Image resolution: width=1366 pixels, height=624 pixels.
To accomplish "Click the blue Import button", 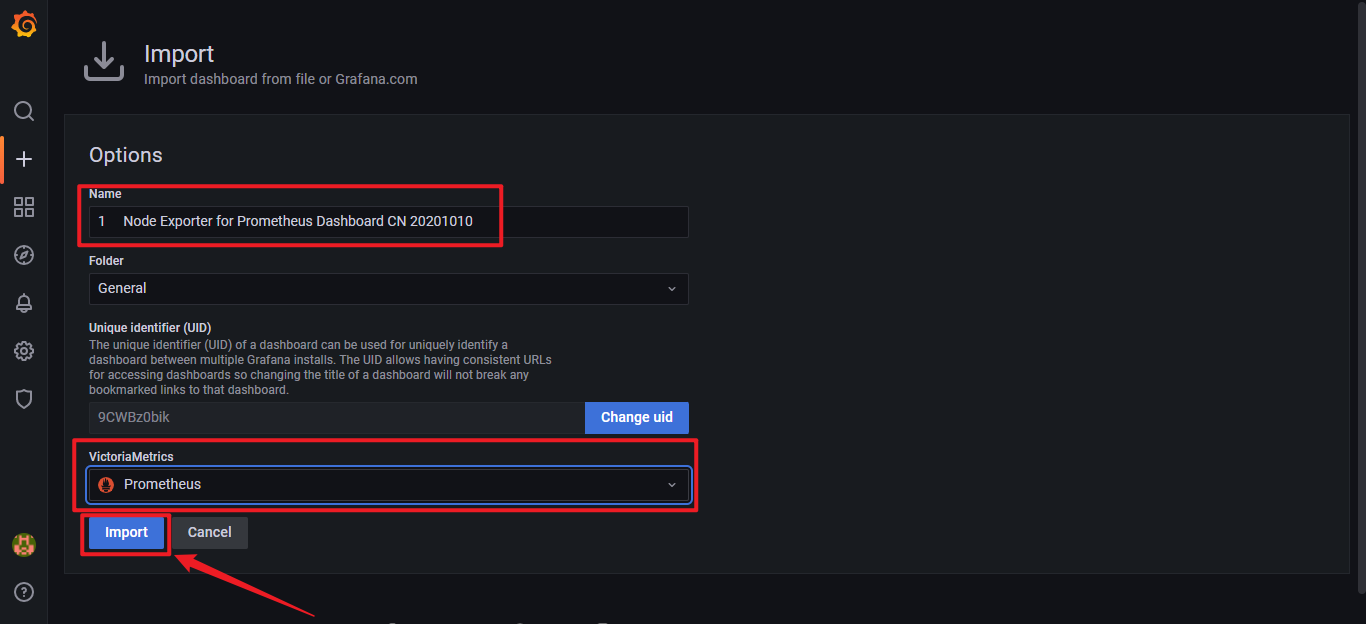I will (126, 532).
